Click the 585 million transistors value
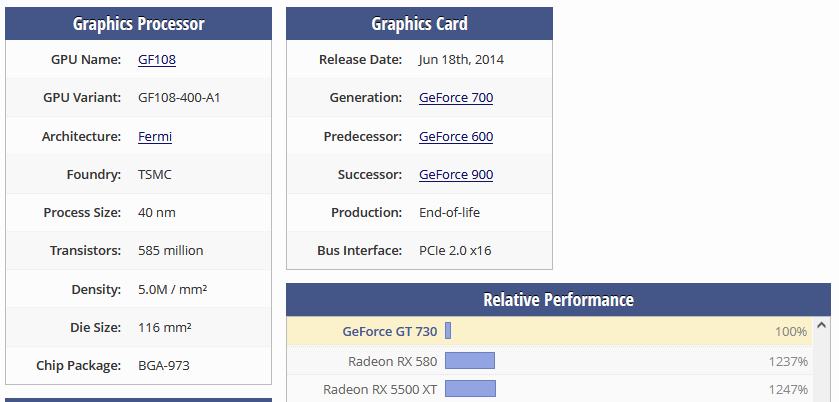This screenshot has width=839, height=402. [171, 251]
